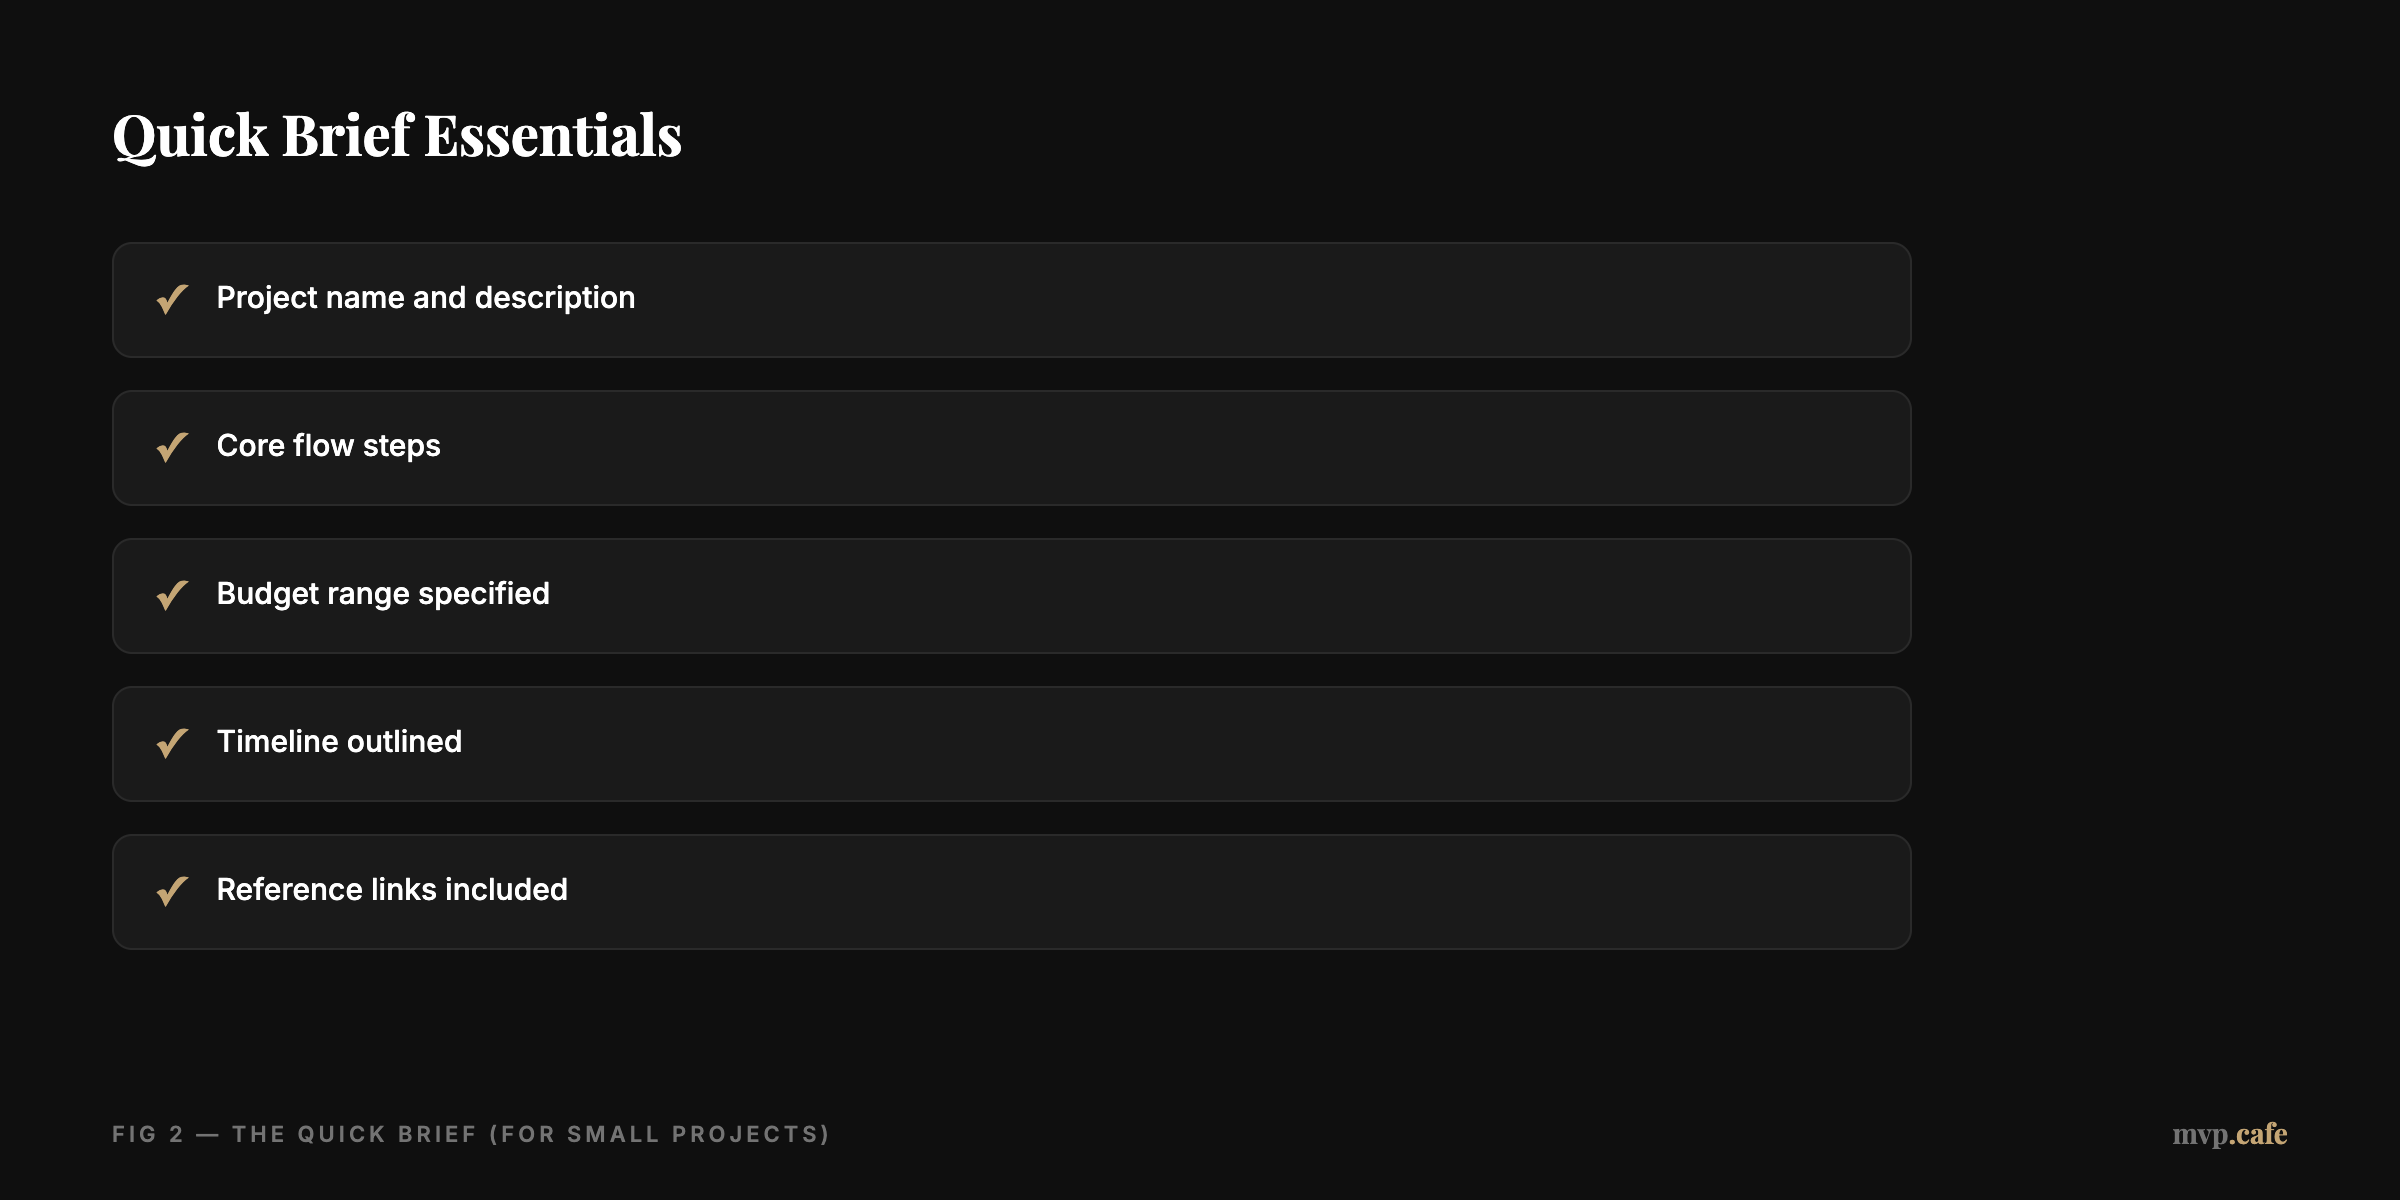Click blank space inside Timeline outlined card
Viewport: 2400px width, 1200px height.
coord(1200,744)
